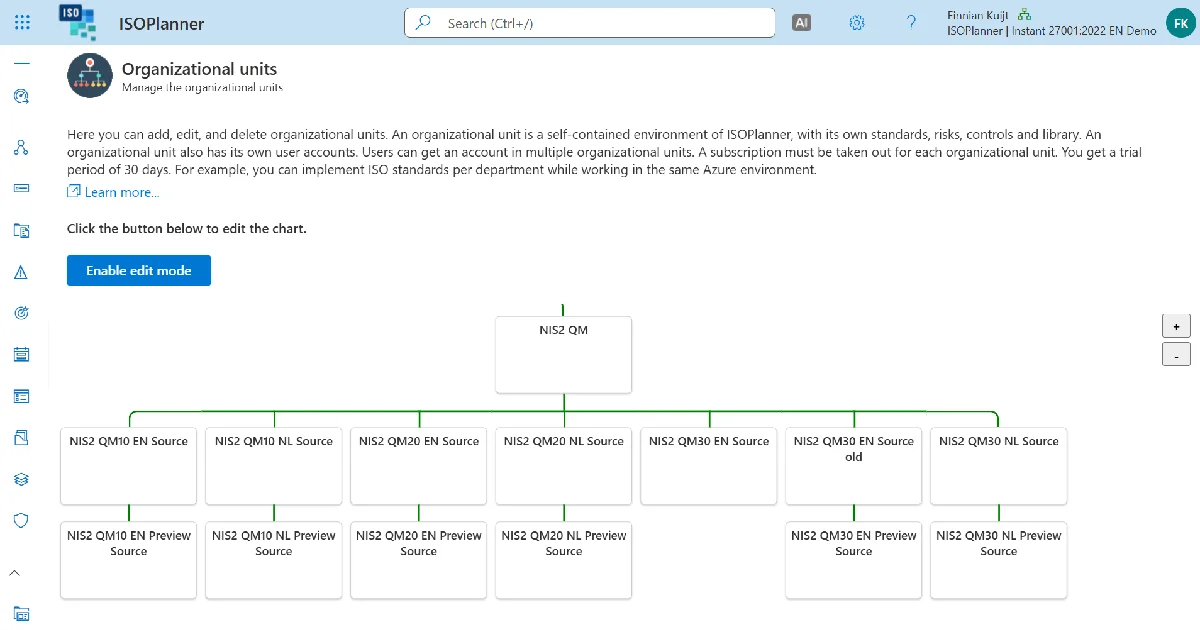Click the Organizational units header icon
The width and height of the screenshot is (1200, 630).
click(x=89, y=76)
